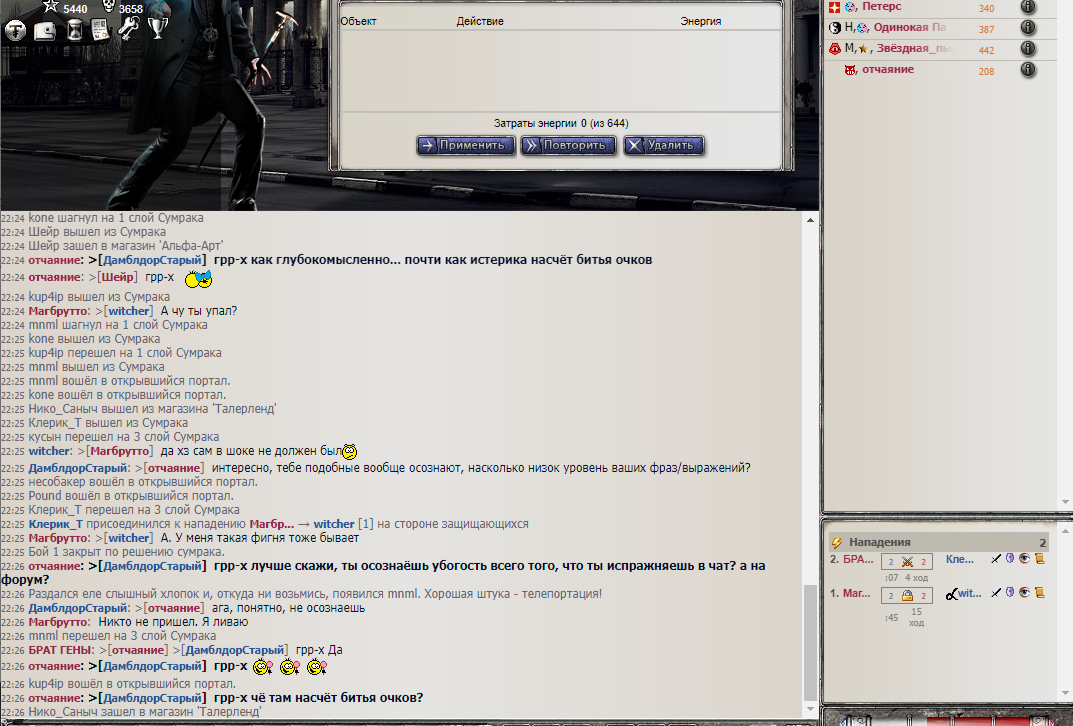Join attackers with sword in Маг... battle
The width and height of the screenshot is (1073, 726).
(x=996, y=593)
